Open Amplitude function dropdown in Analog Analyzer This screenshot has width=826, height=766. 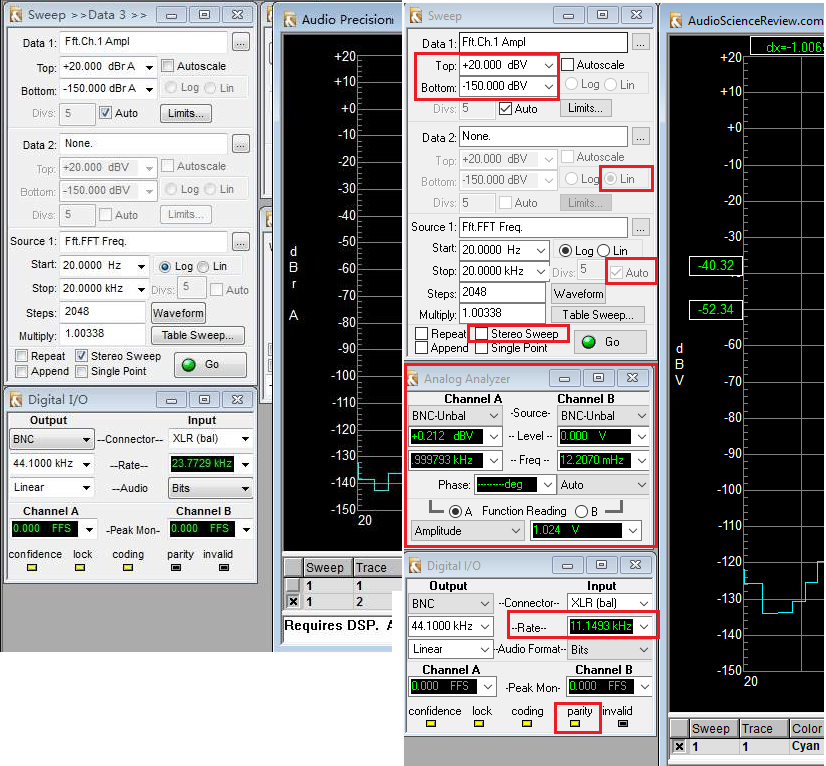click(x=516, y=531)
